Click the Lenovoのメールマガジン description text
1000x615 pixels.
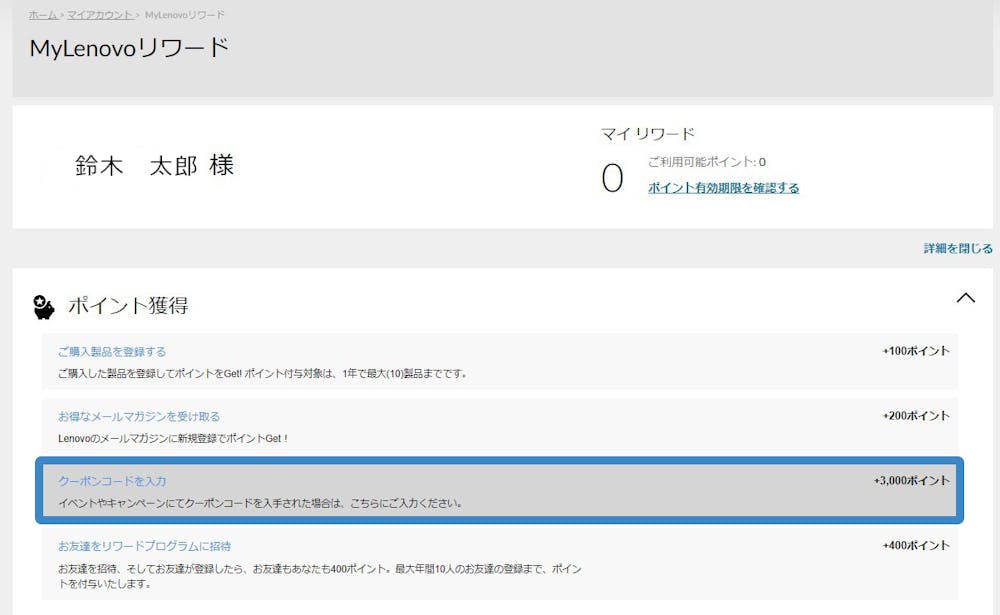point(173,439)
